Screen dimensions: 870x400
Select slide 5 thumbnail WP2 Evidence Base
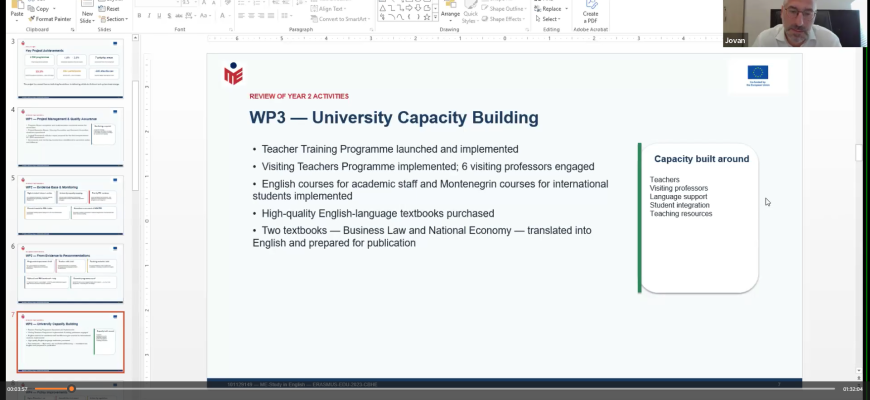coord(70,205)
